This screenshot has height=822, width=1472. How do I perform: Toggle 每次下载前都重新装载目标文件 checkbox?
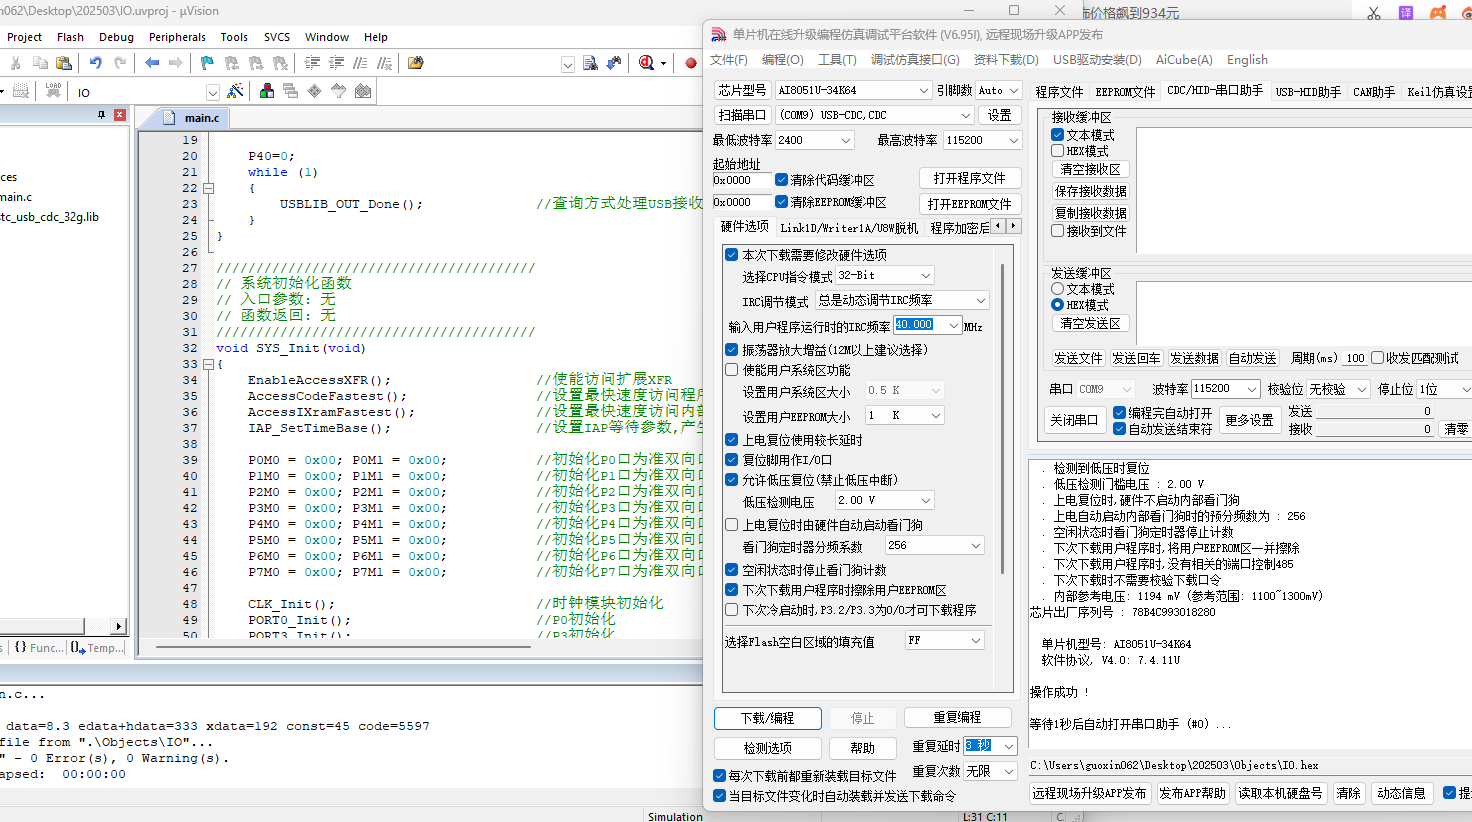coord(720,776)
